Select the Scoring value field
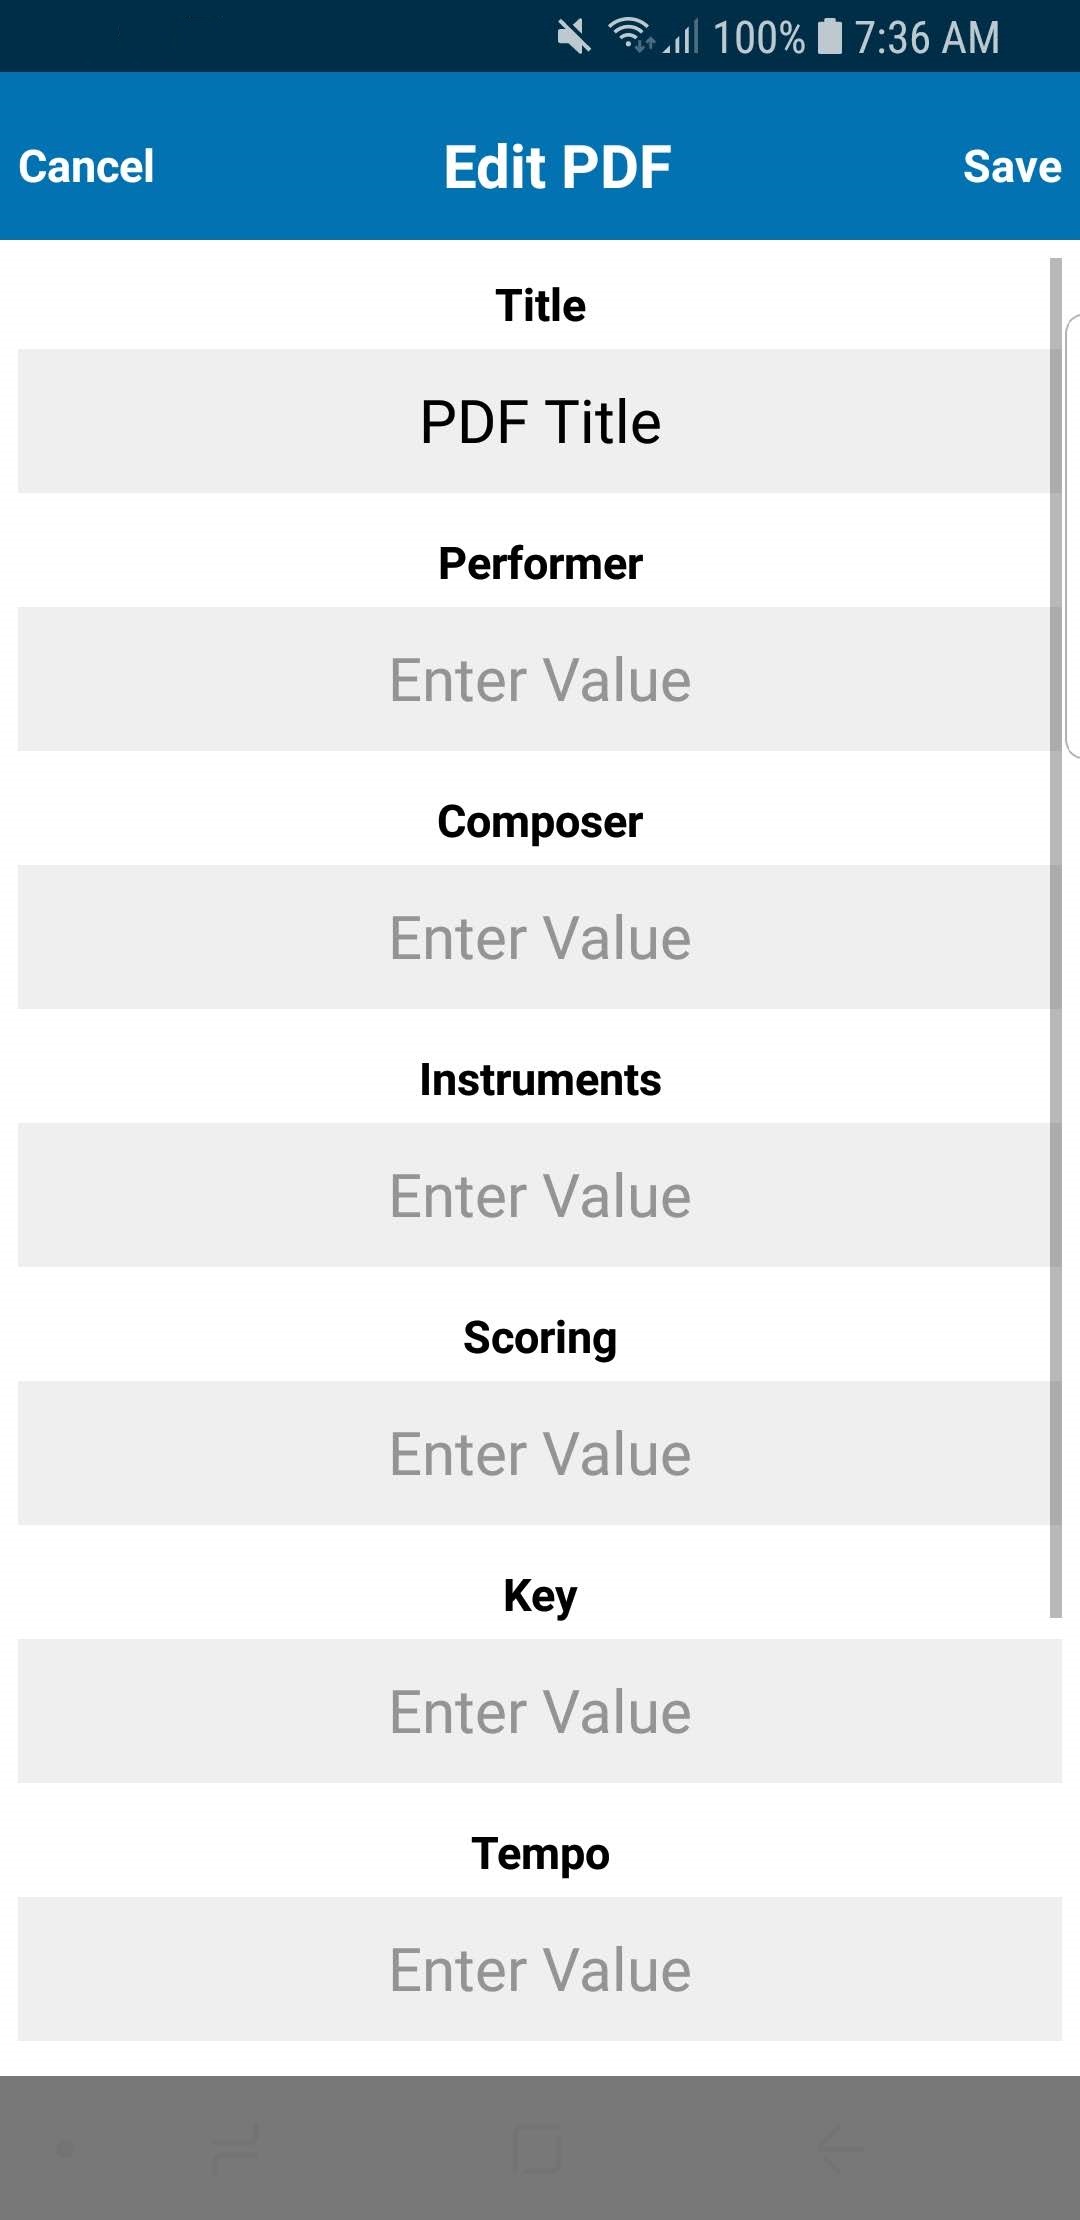The width and height of the screenshot is (1080, 2220). click(x=540, y=1453)
